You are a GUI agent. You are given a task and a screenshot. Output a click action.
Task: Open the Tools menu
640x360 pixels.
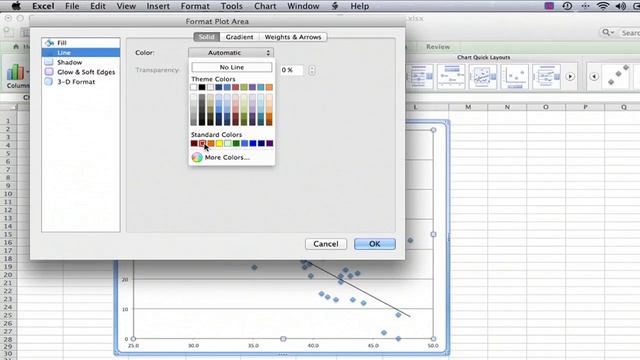(x=232, y=6)
